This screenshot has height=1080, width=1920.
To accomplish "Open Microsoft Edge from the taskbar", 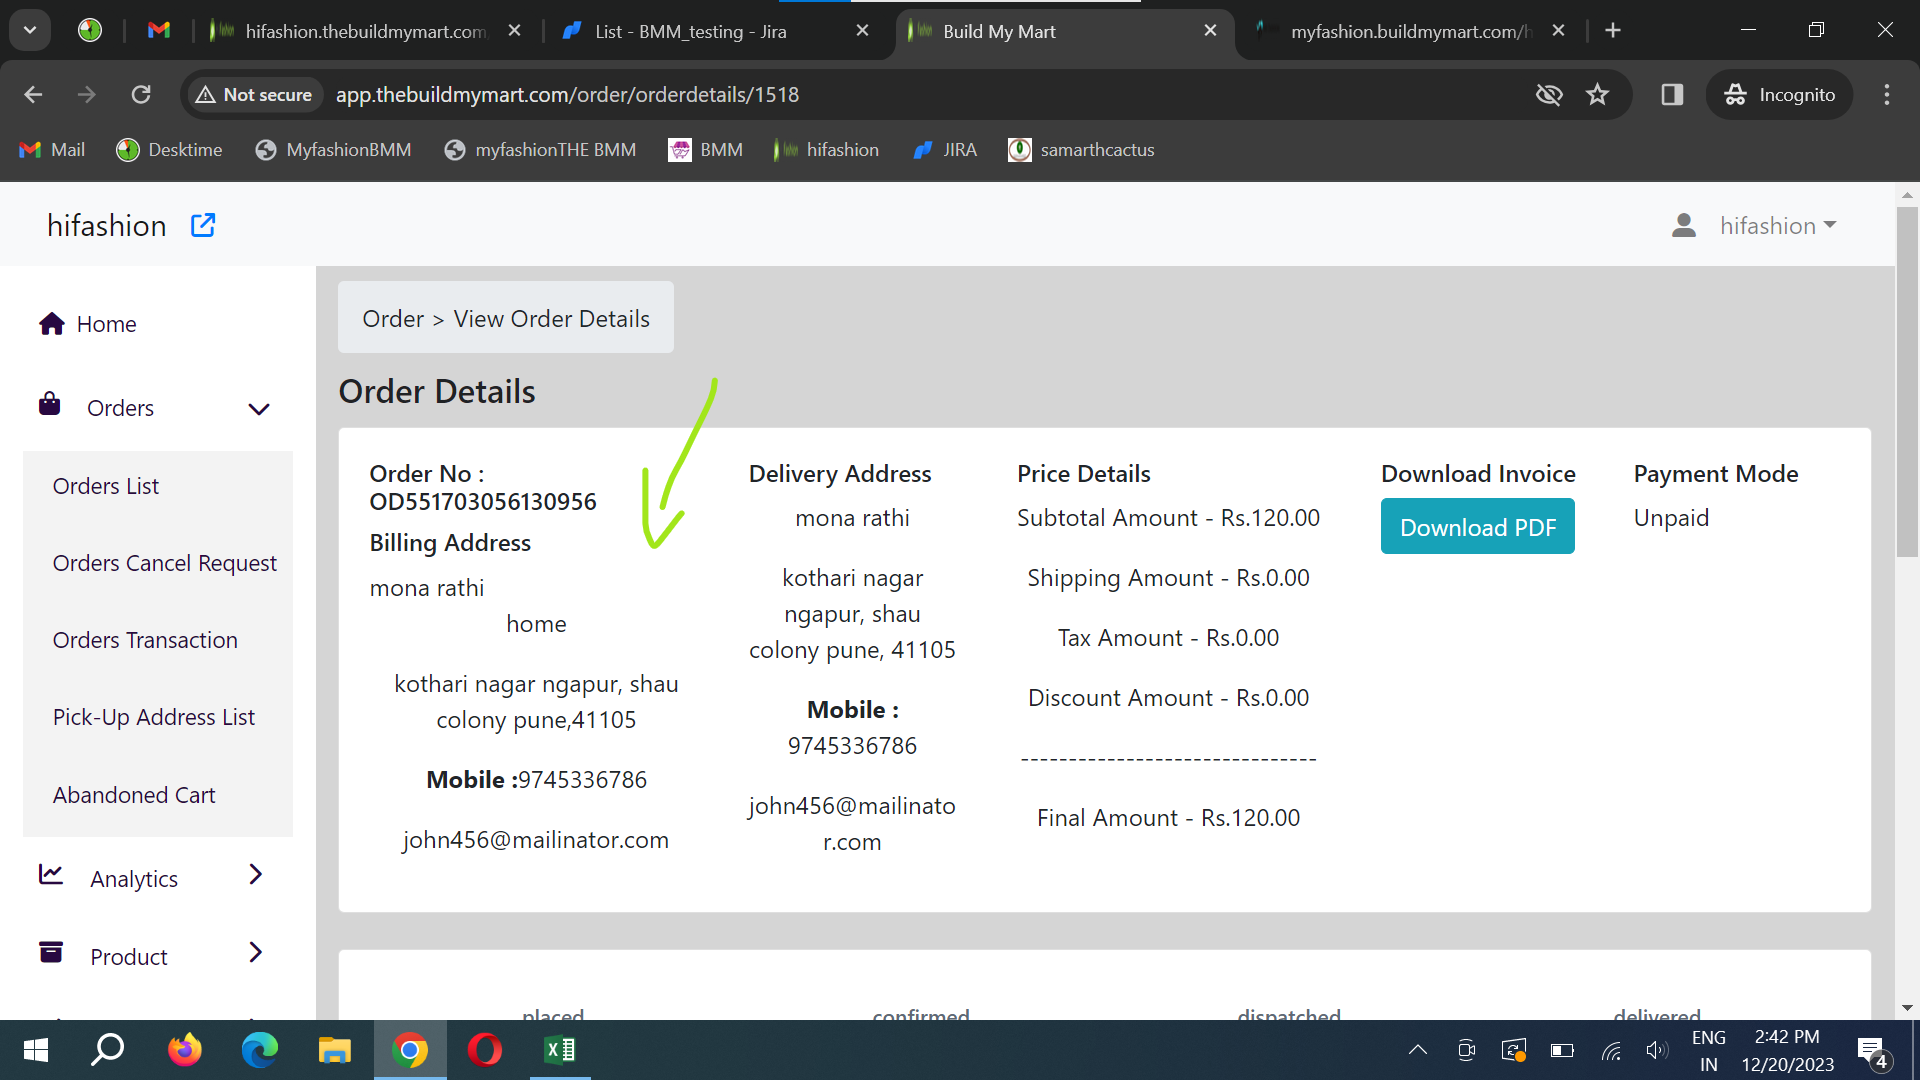I will coord(259,1050).
